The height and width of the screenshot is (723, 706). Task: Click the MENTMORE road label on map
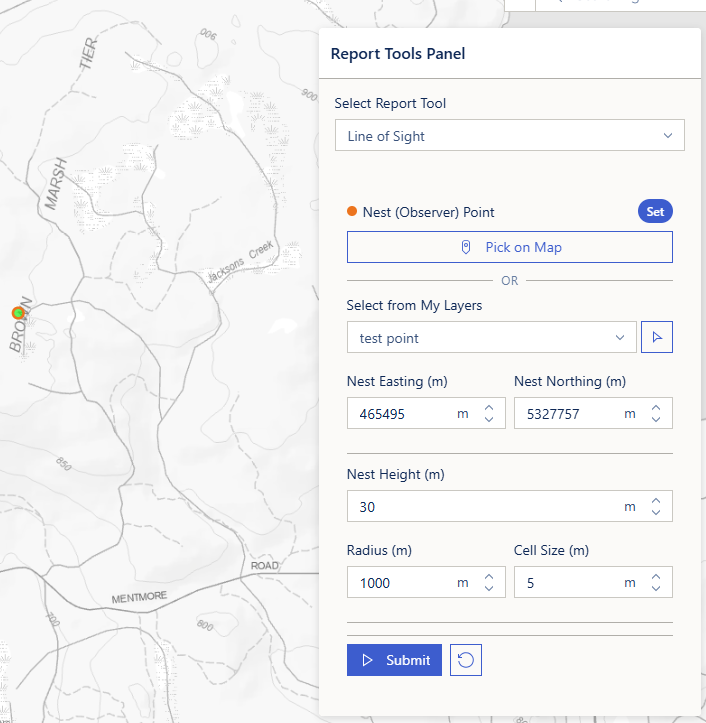tap(139, 597)
